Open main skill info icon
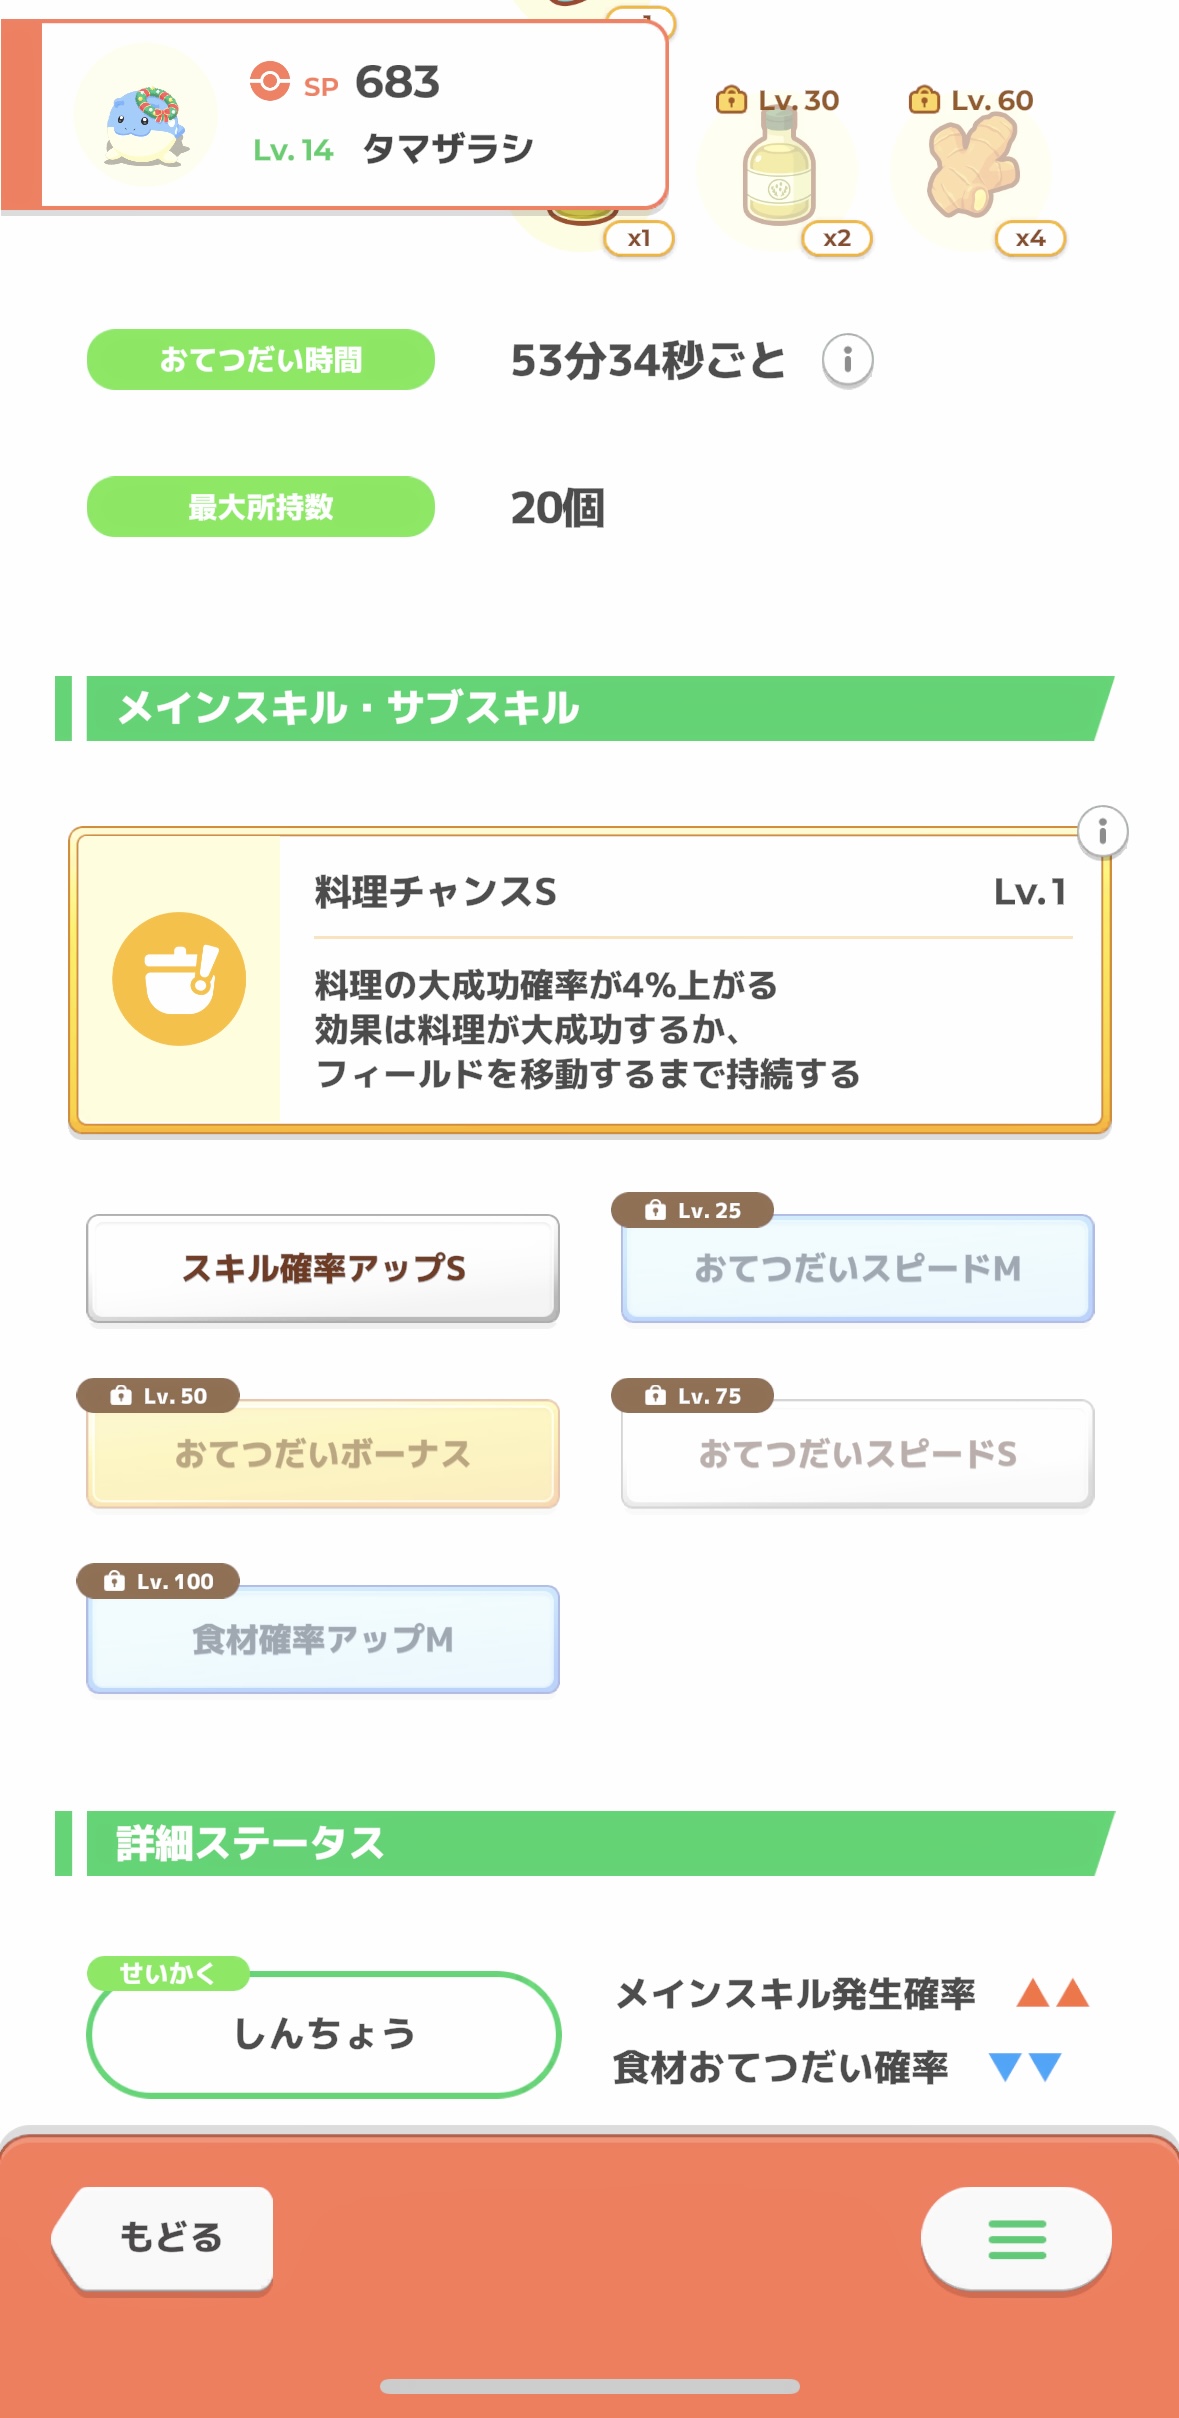The height and width of the screenshot is (2418, 1179). (1102, 831)
